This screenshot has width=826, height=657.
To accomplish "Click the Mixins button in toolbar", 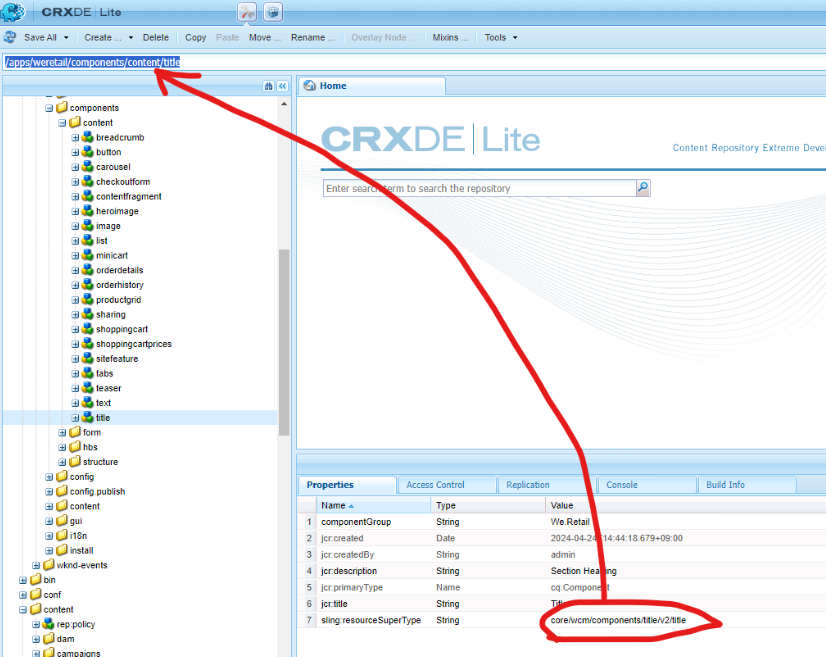I will (450, 37).
